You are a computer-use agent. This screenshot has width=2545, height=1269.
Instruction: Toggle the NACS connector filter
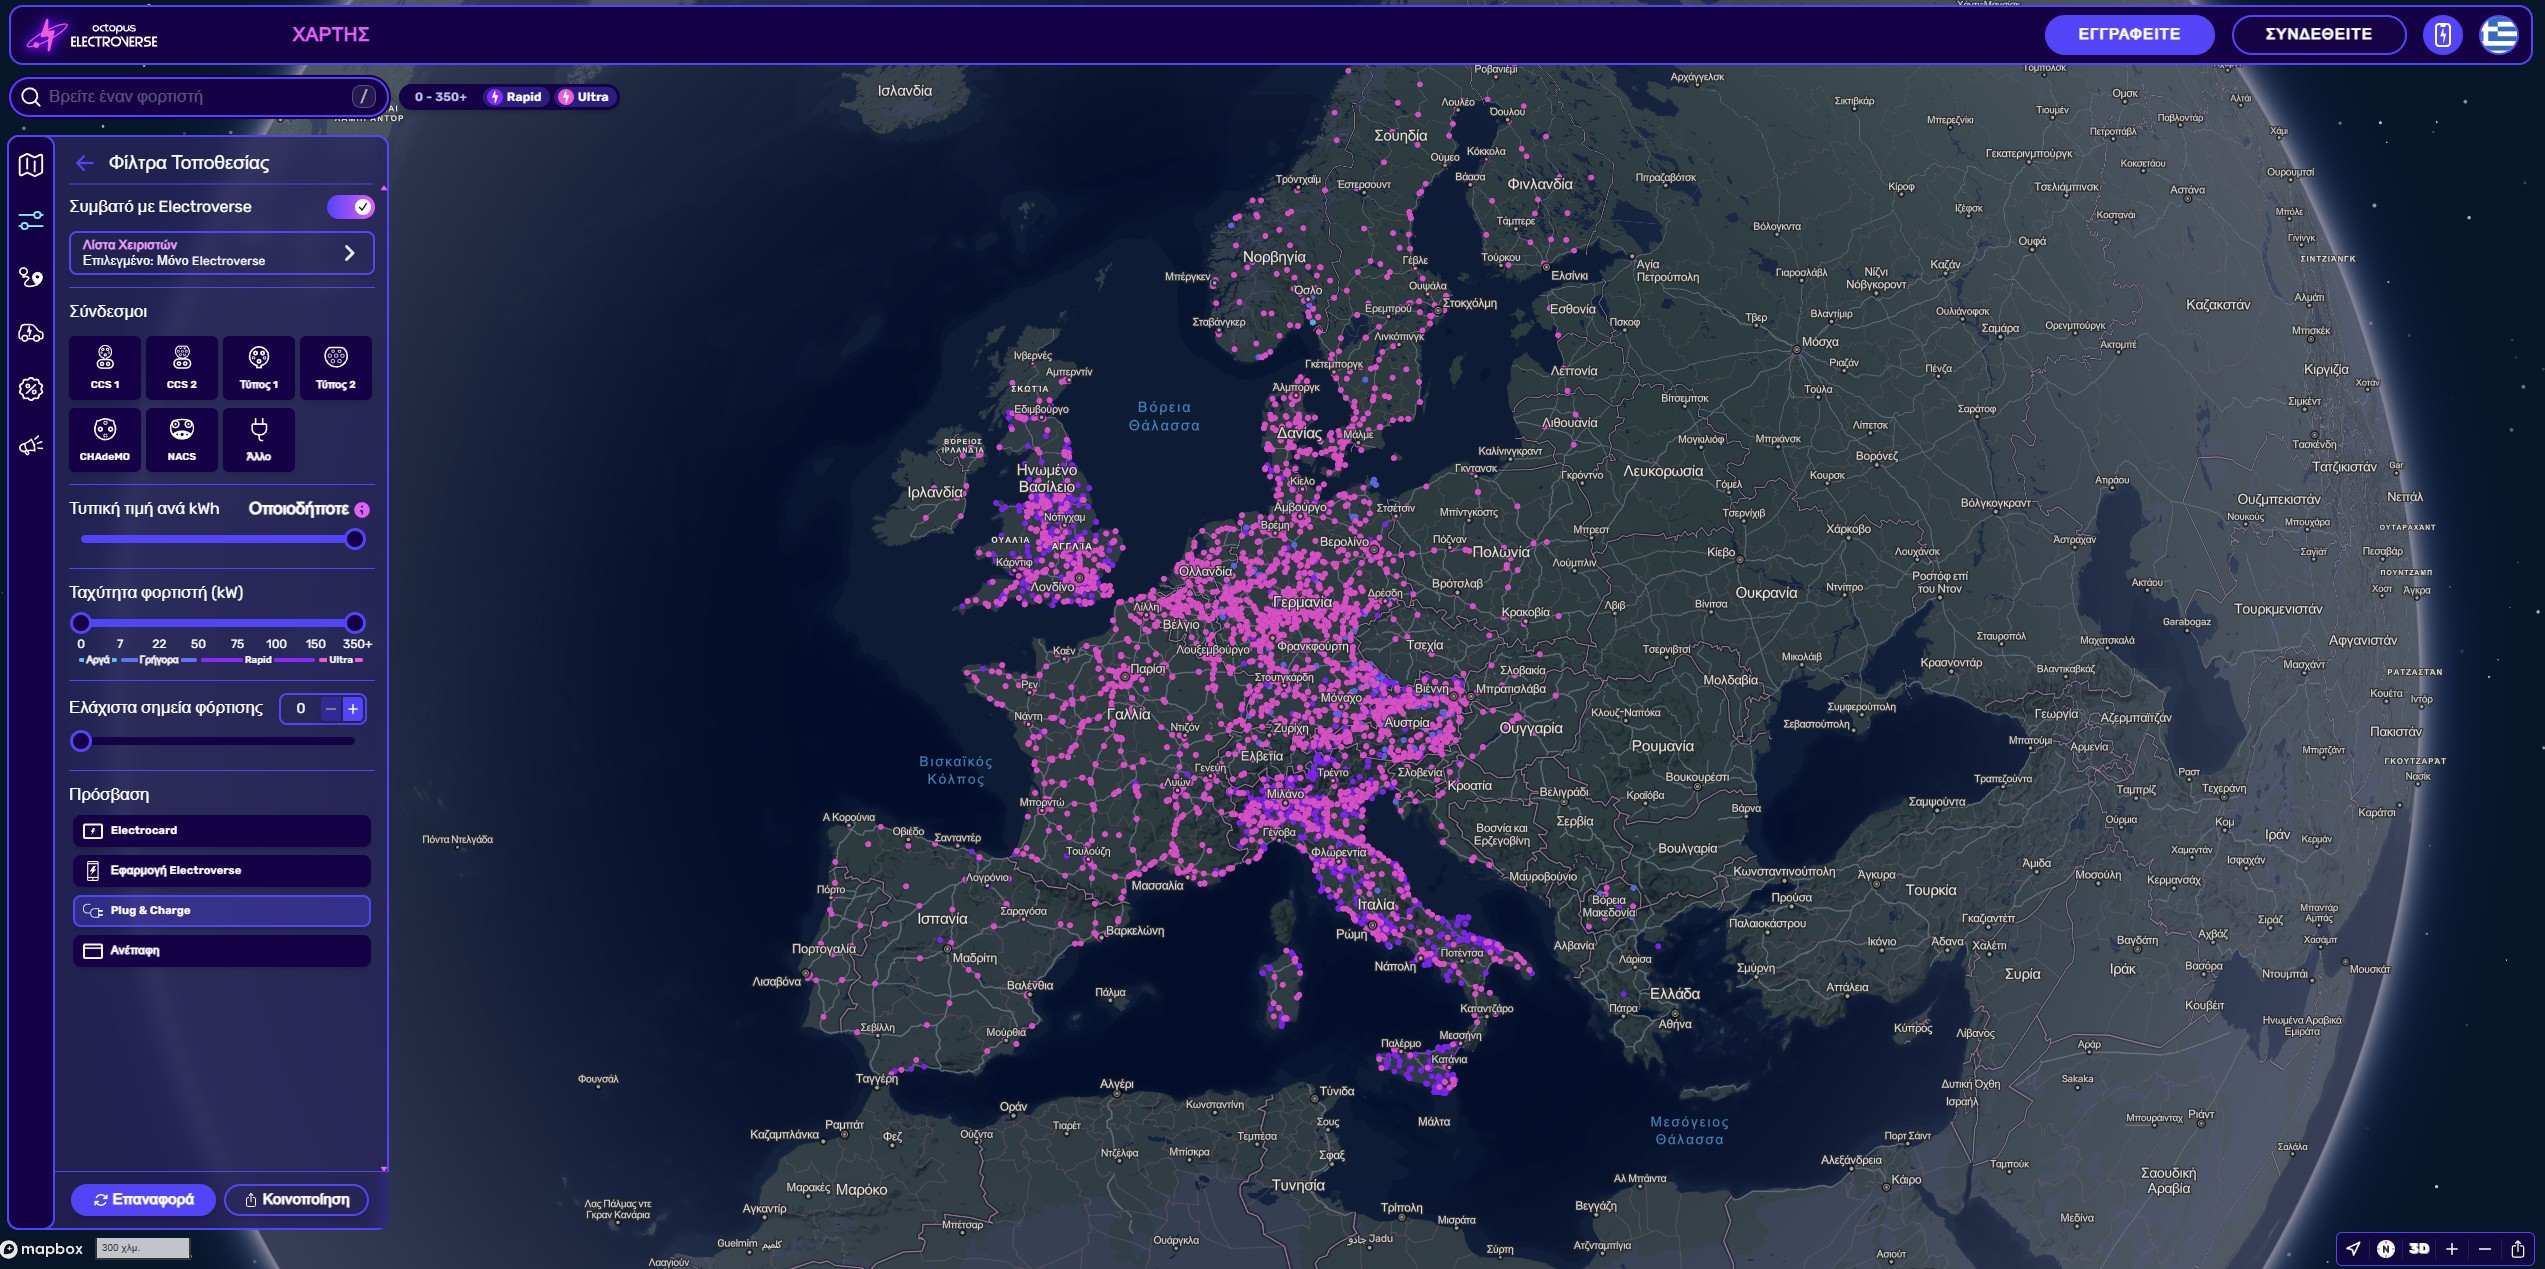pos(182,440)
